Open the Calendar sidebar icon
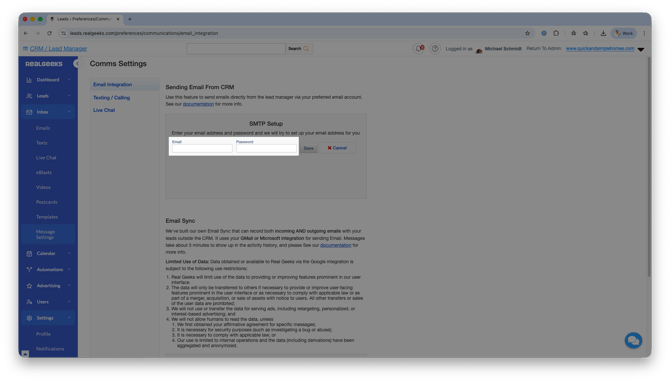The height and width of the screenshot is (382, 670). click(x=29, y=254)
